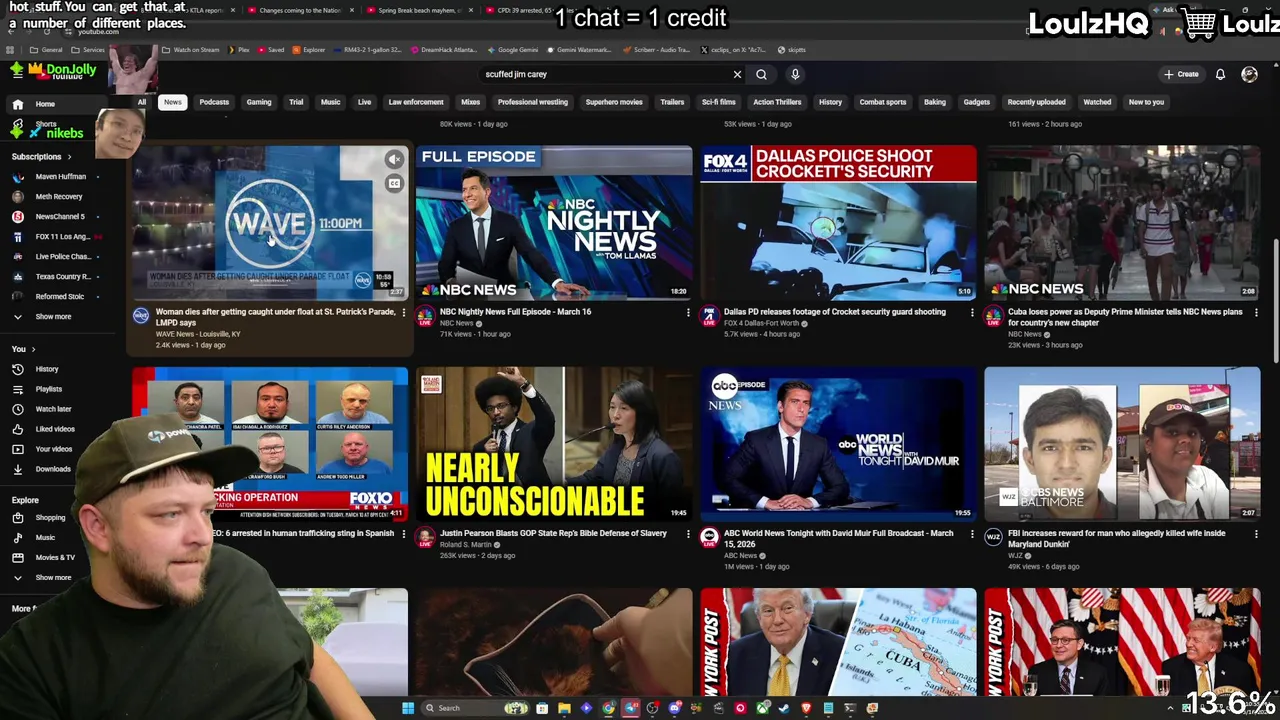The image size is (1280, 720).
Task: Open options menu for ABC World News video
Action: 972,534
